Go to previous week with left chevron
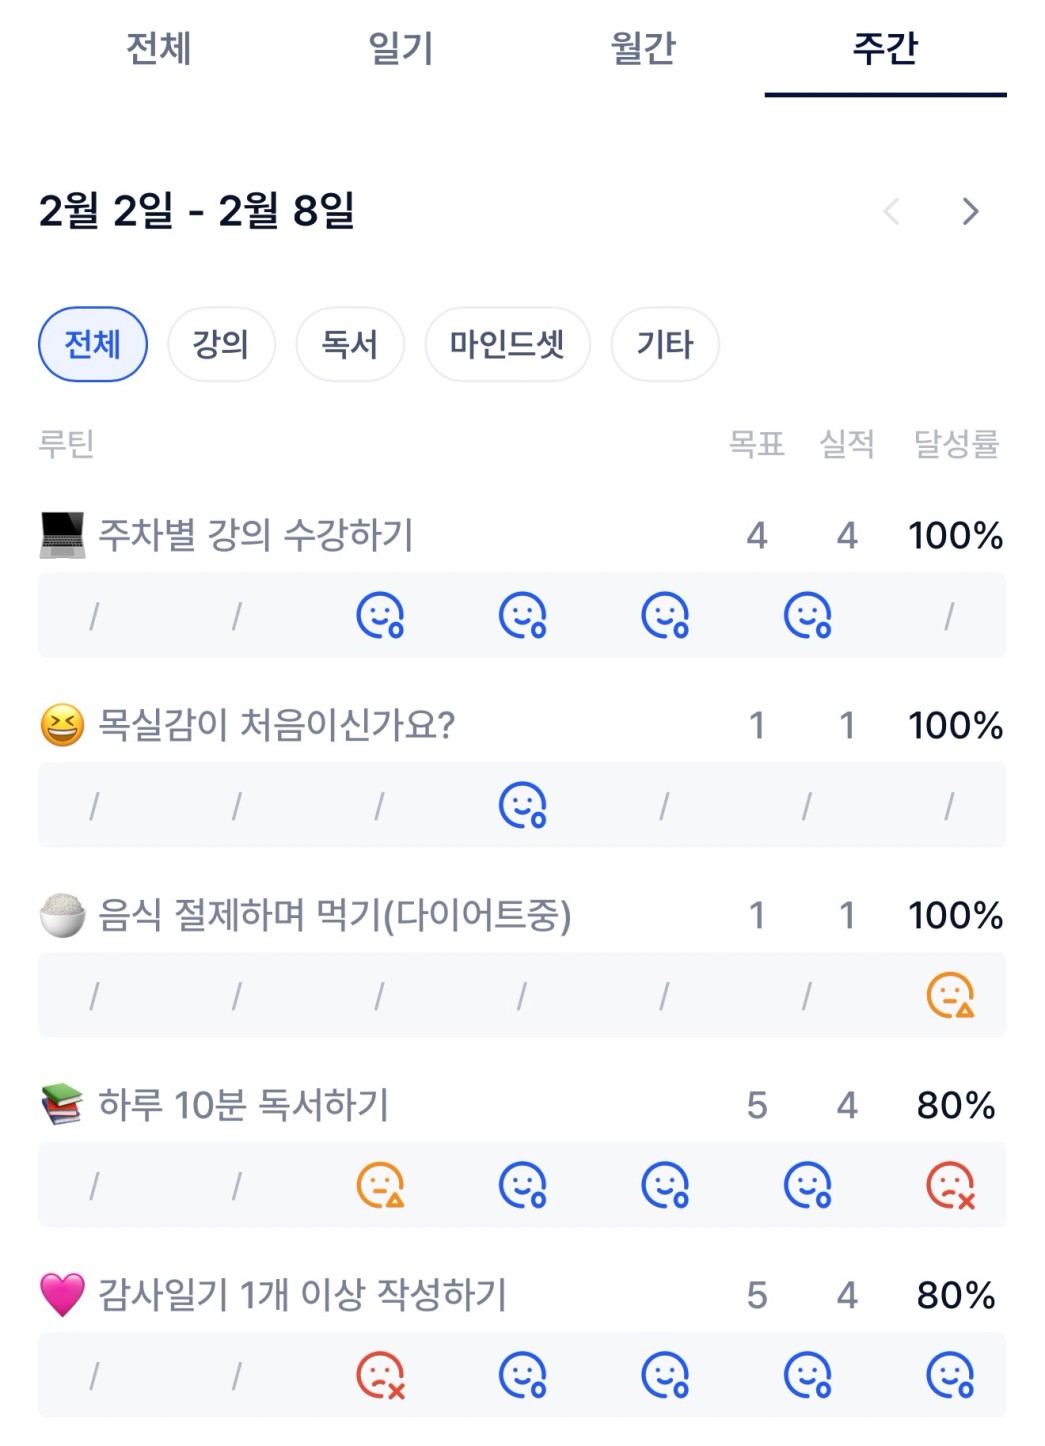 click(x=892, y=211)
